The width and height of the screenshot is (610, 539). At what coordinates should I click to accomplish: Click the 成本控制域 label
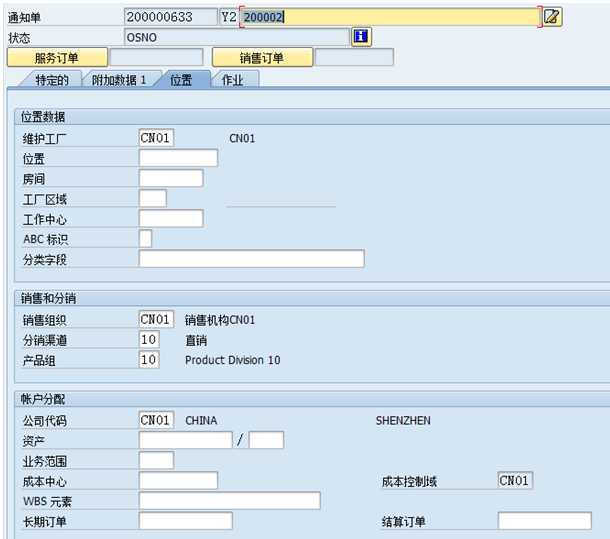click(409, 482)
